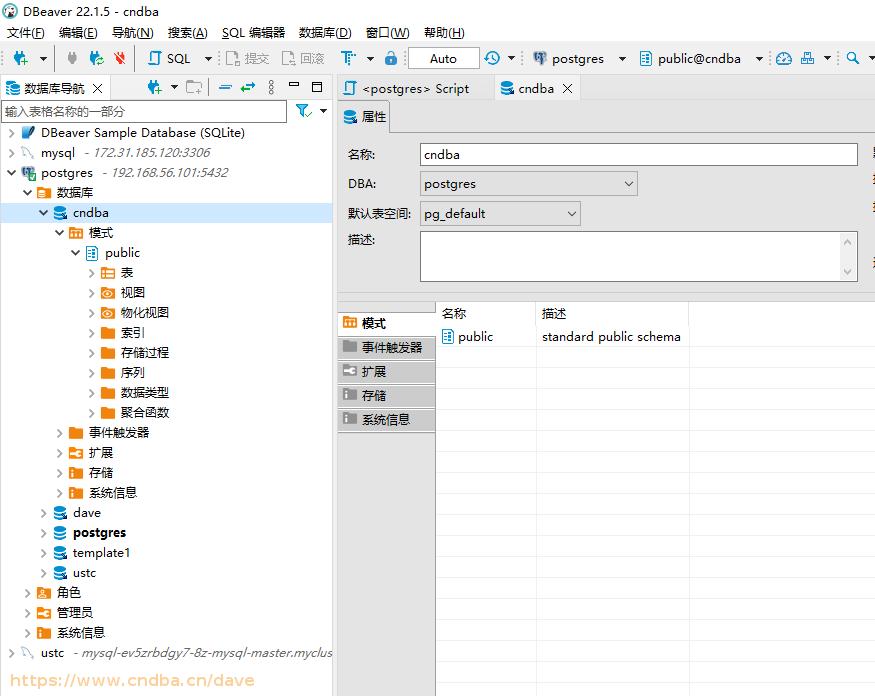Open the dropdown arrow beside the SQL button

pos(208,58)
